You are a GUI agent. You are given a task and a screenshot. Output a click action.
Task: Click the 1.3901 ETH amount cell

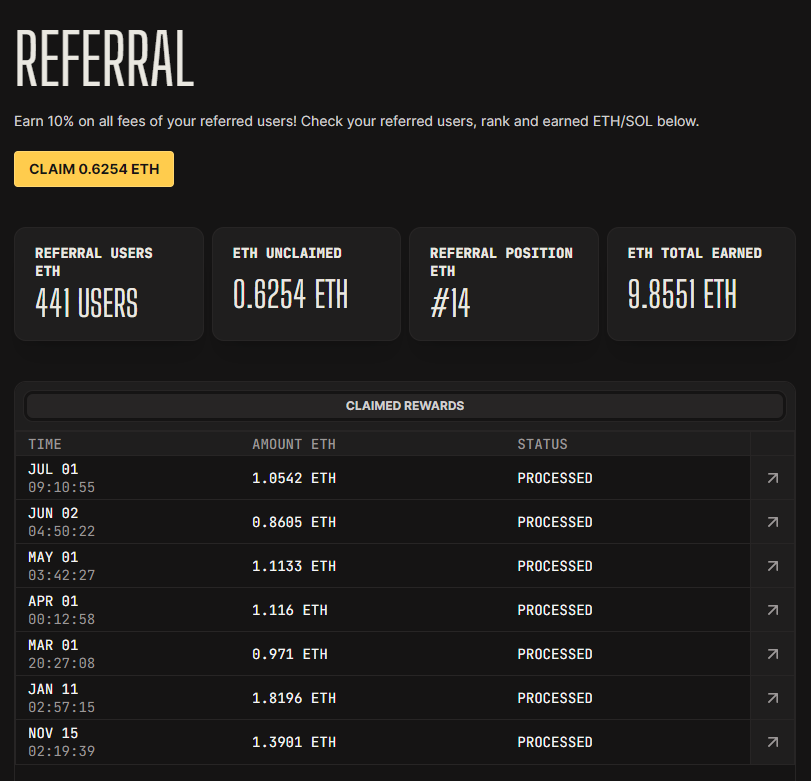[x=294, y=742]
